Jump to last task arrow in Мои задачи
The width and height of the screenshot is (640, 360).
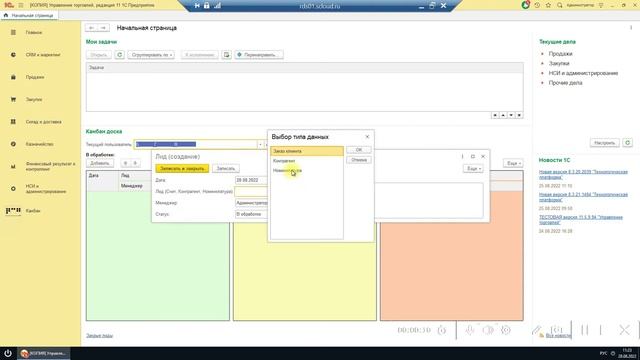click(519, 116)
